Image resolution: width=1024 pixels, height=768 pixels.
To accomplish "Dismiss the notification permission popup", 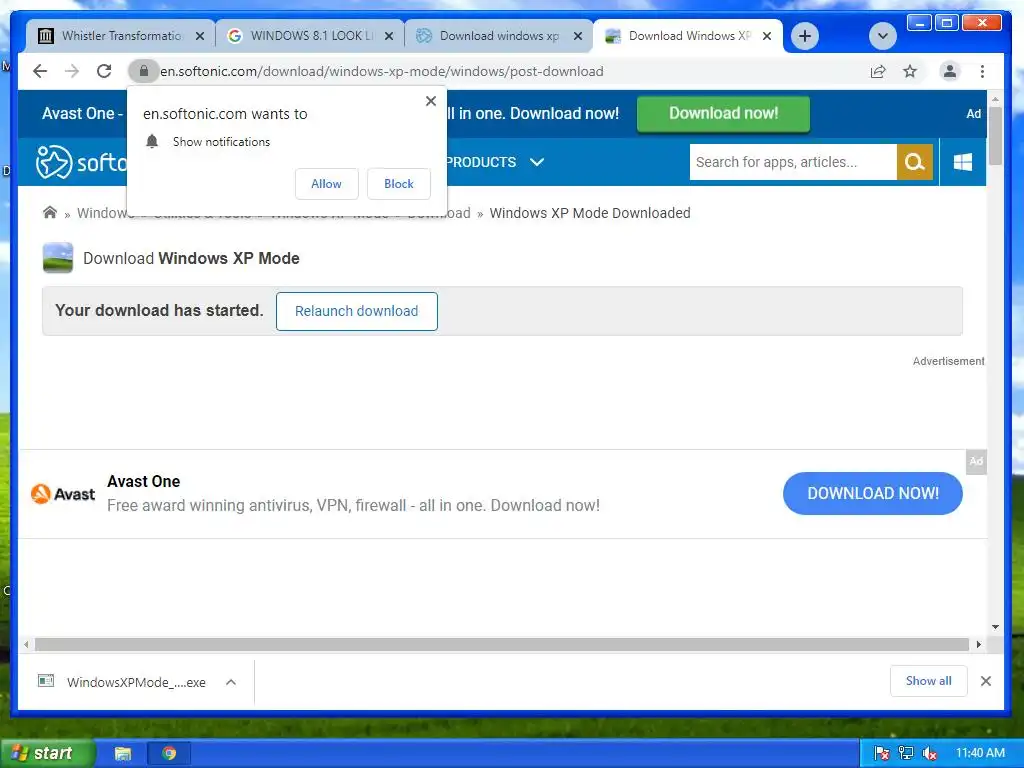I will pos(430,101).
